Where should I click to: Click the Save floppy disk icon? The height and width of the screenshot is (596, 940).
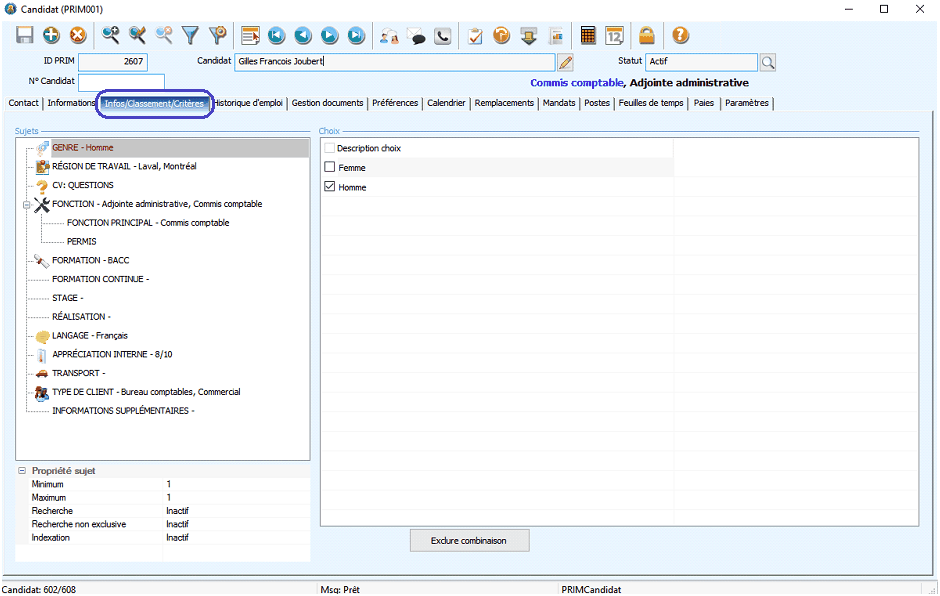point(25,35)
